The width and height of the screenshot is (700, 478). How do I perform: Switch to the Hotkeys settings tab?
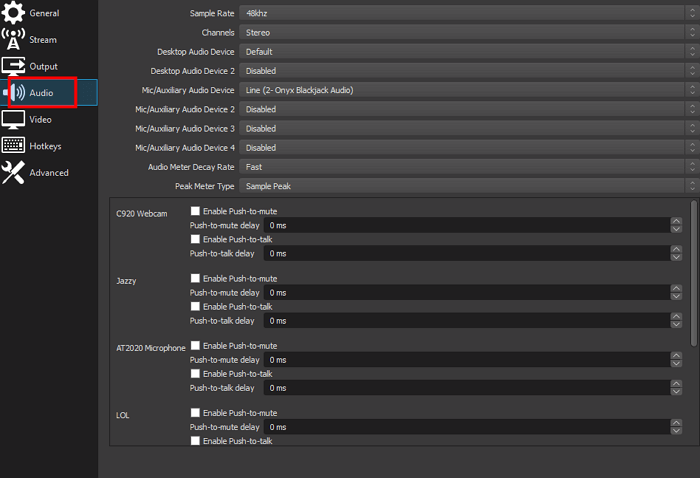pyautogui.click(x=45, y=146)
